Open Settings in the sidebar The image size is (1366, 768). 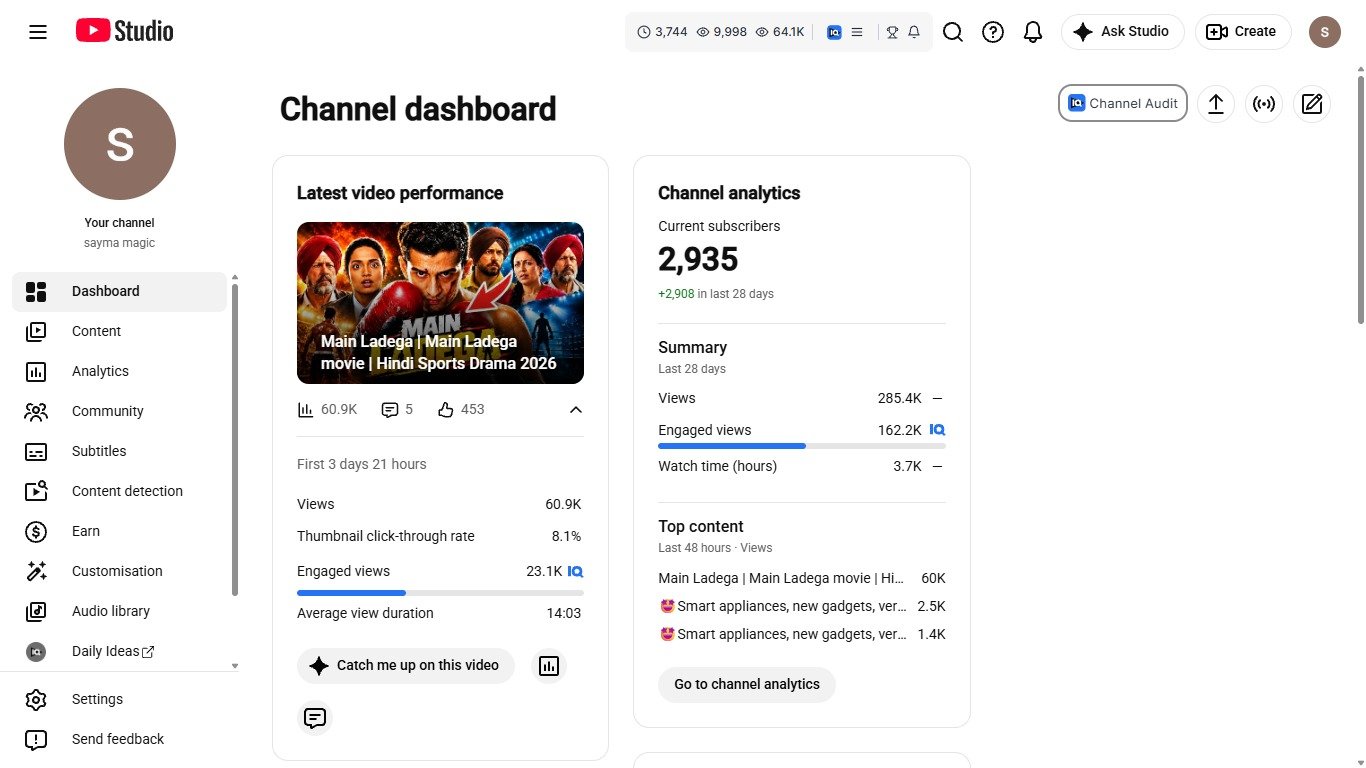point(120,699)
